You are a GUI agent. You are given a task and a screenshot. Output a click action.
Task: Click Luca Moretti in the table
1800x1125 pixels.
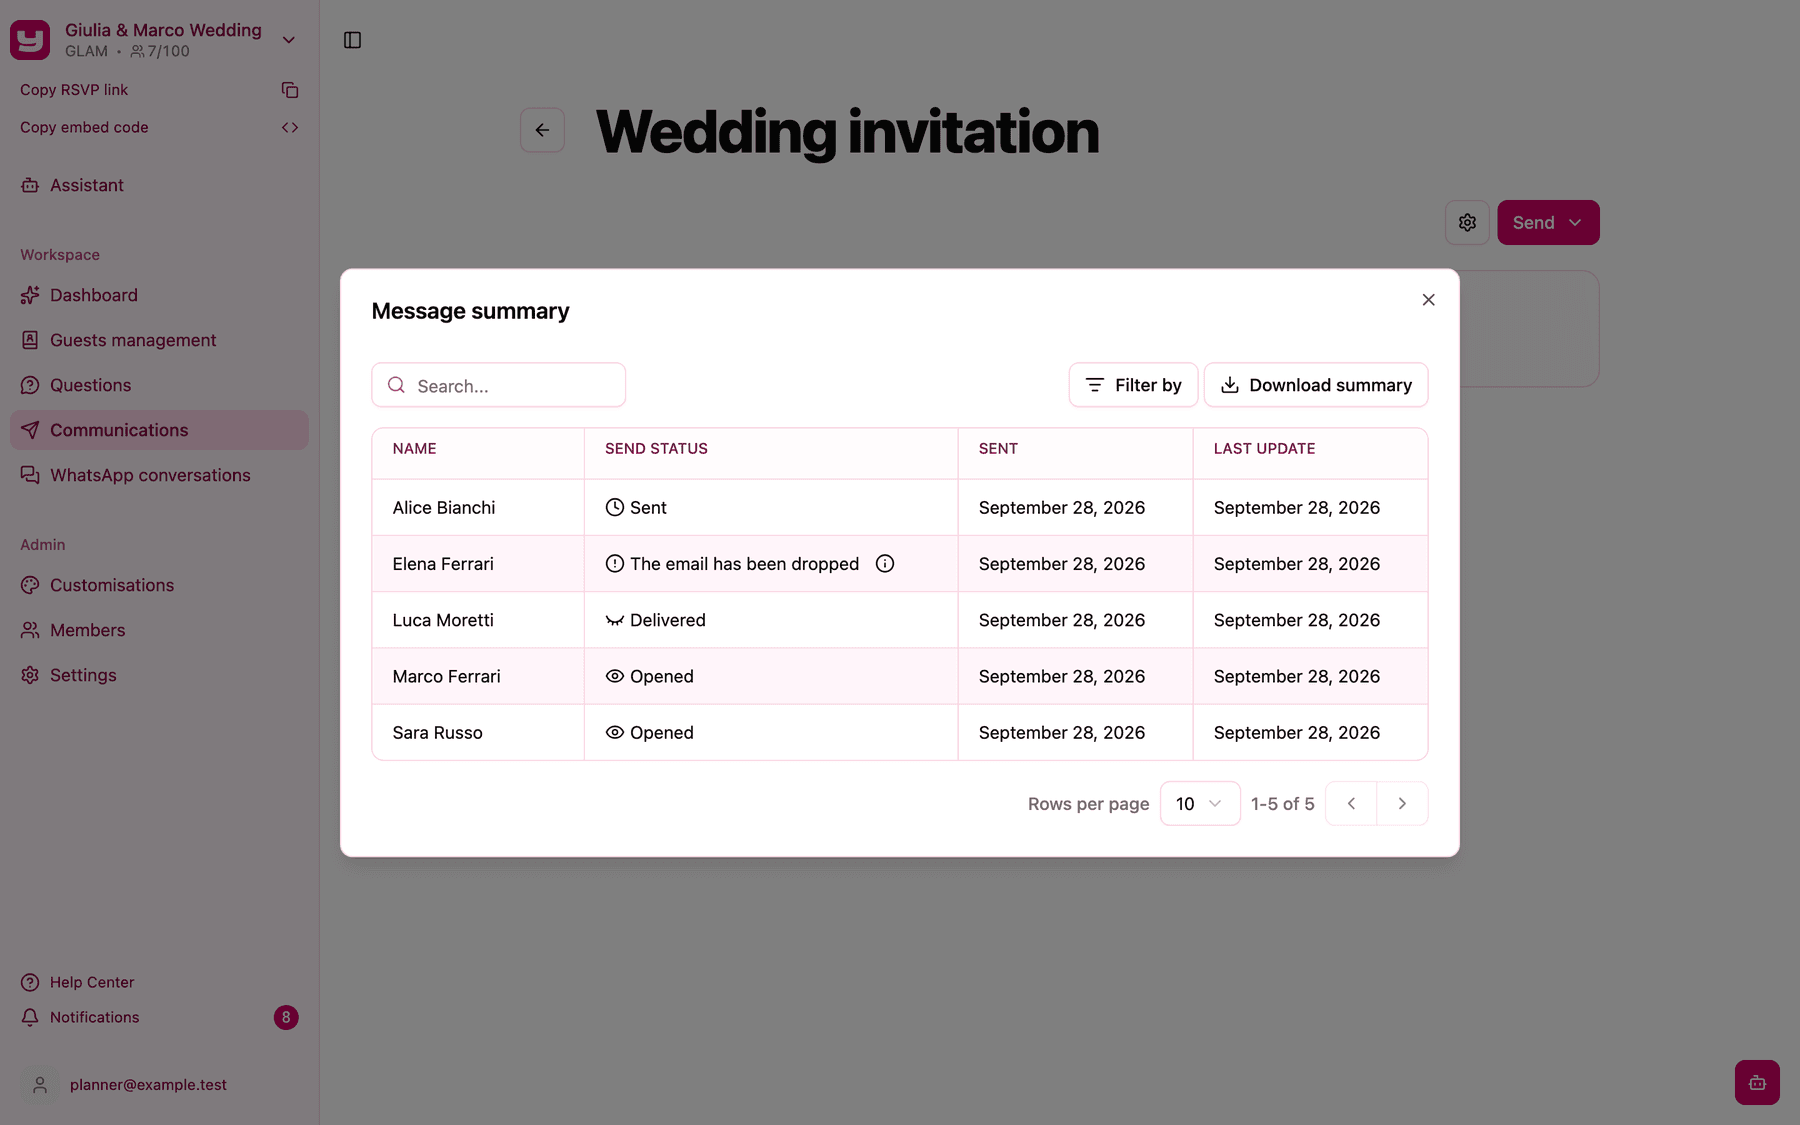443,620
